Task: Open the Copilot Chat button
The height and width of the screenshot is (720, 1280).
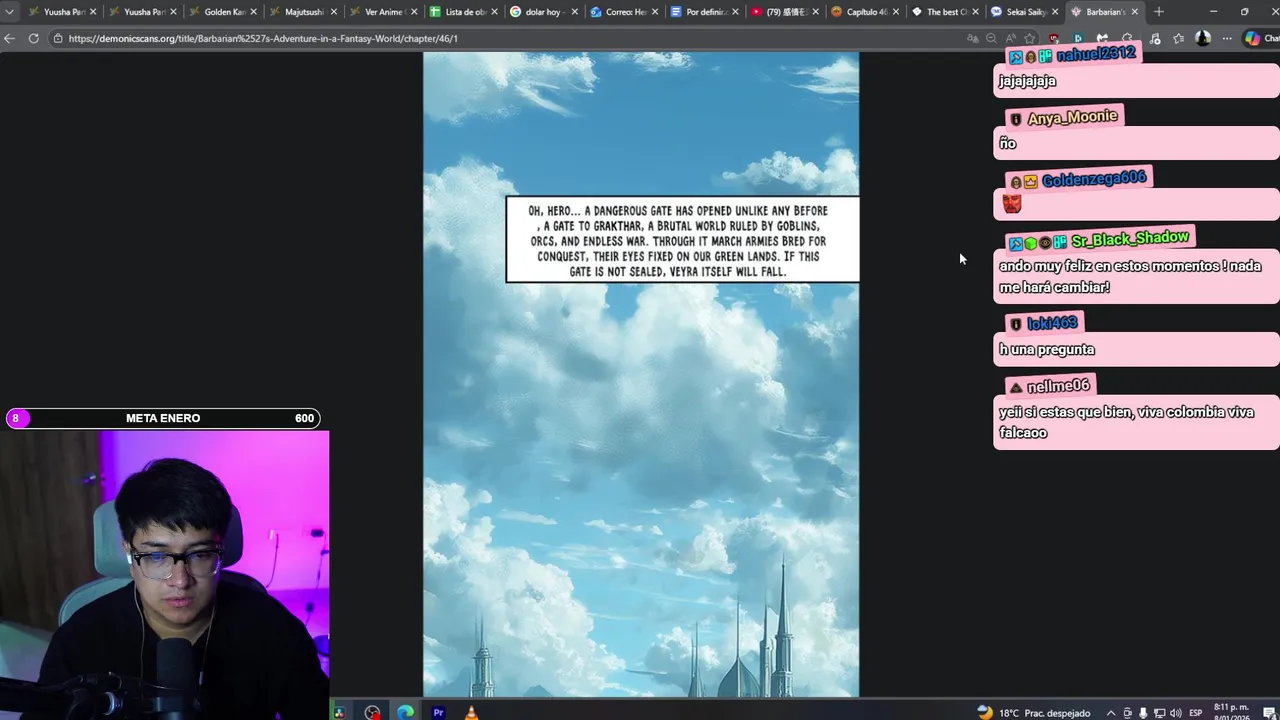Action: pos(1261,38)
